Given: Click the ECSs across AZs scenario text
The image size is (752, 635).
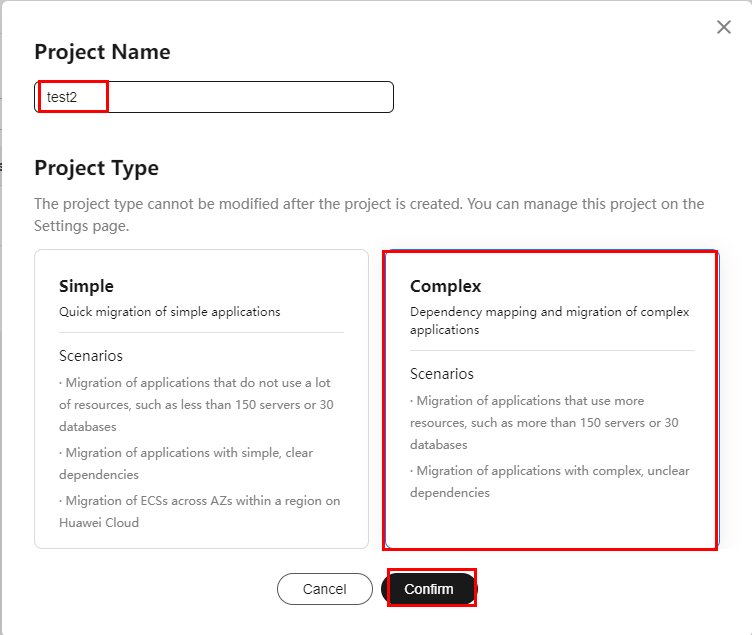Looking at the screenshot, I should click(199, 510).
